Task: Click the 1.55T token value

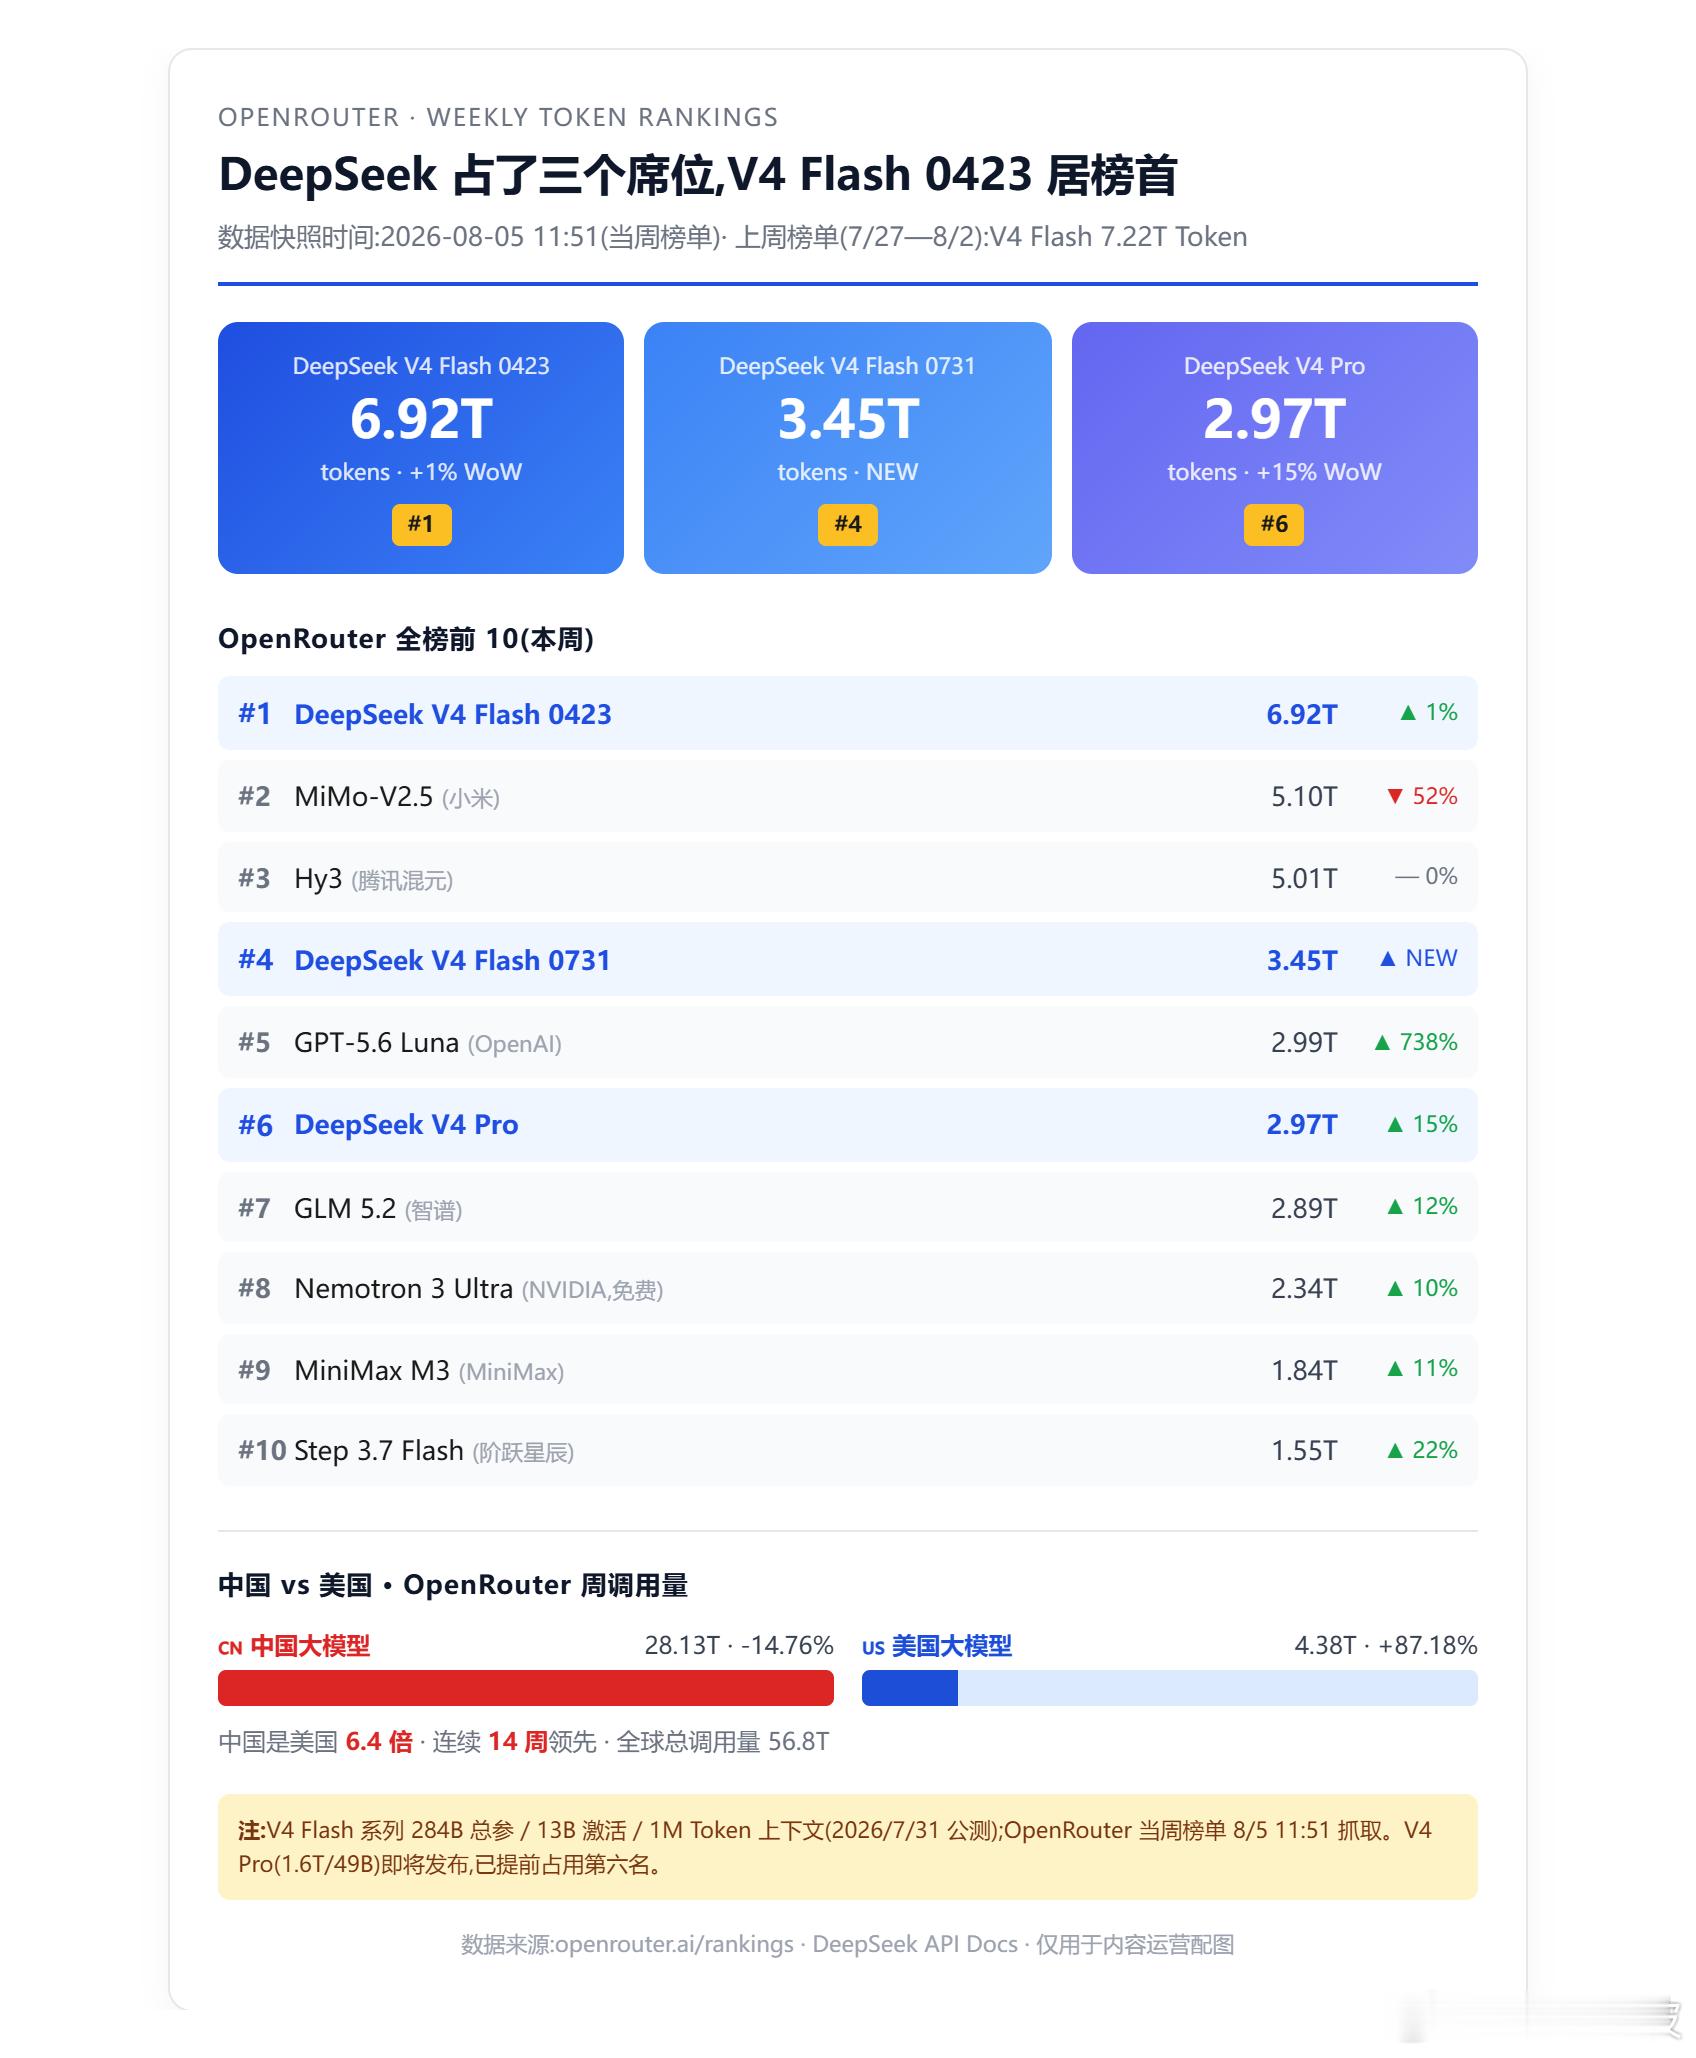Action: [x=1304, y=1451]
